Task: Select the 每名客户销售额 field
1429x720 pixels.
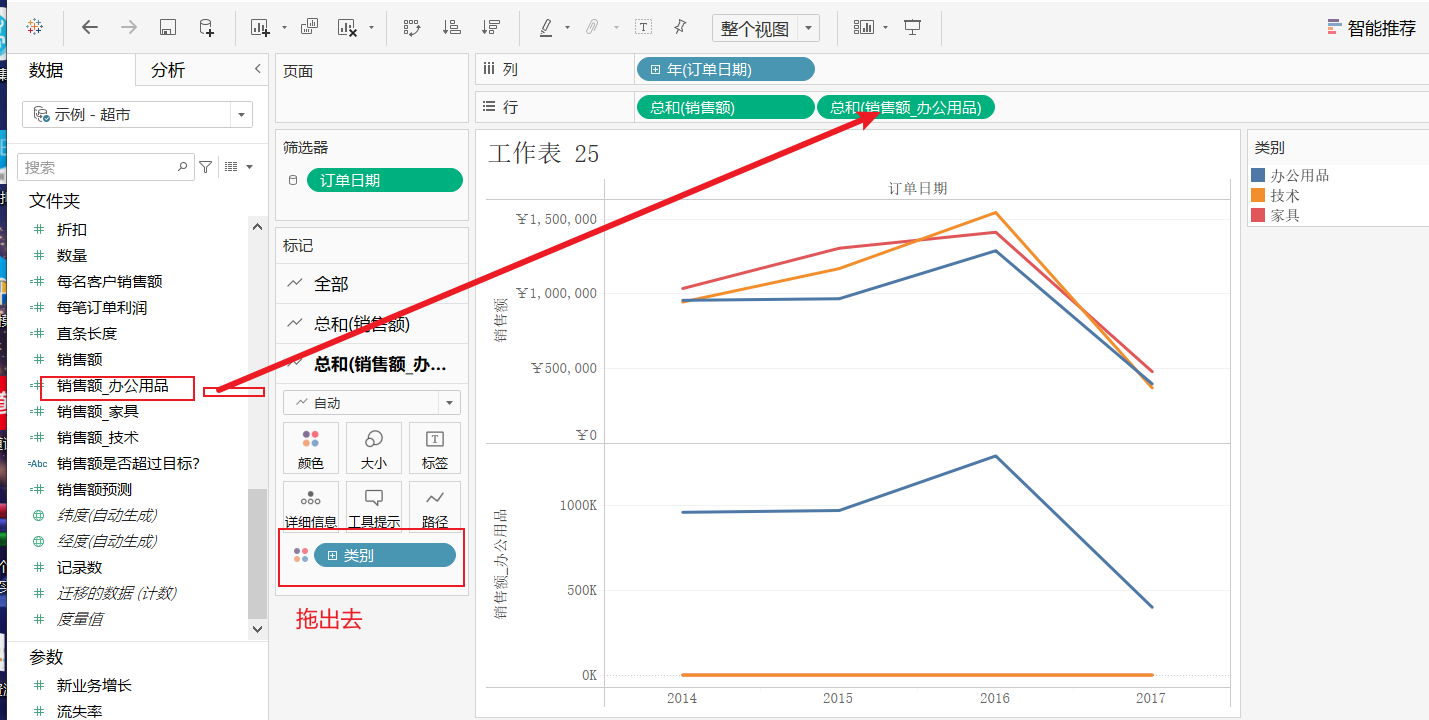Action: (109, 282)
